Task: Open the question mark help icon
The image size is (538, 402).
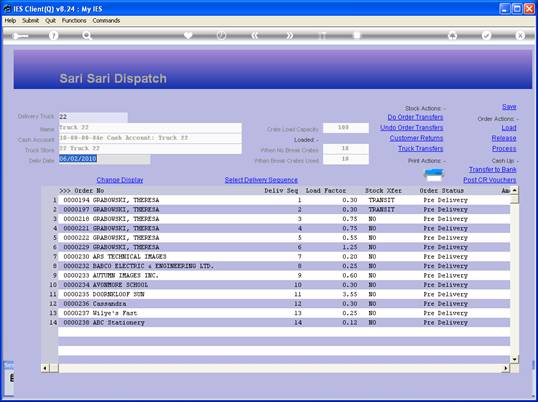Action: (x=53, y=36)
